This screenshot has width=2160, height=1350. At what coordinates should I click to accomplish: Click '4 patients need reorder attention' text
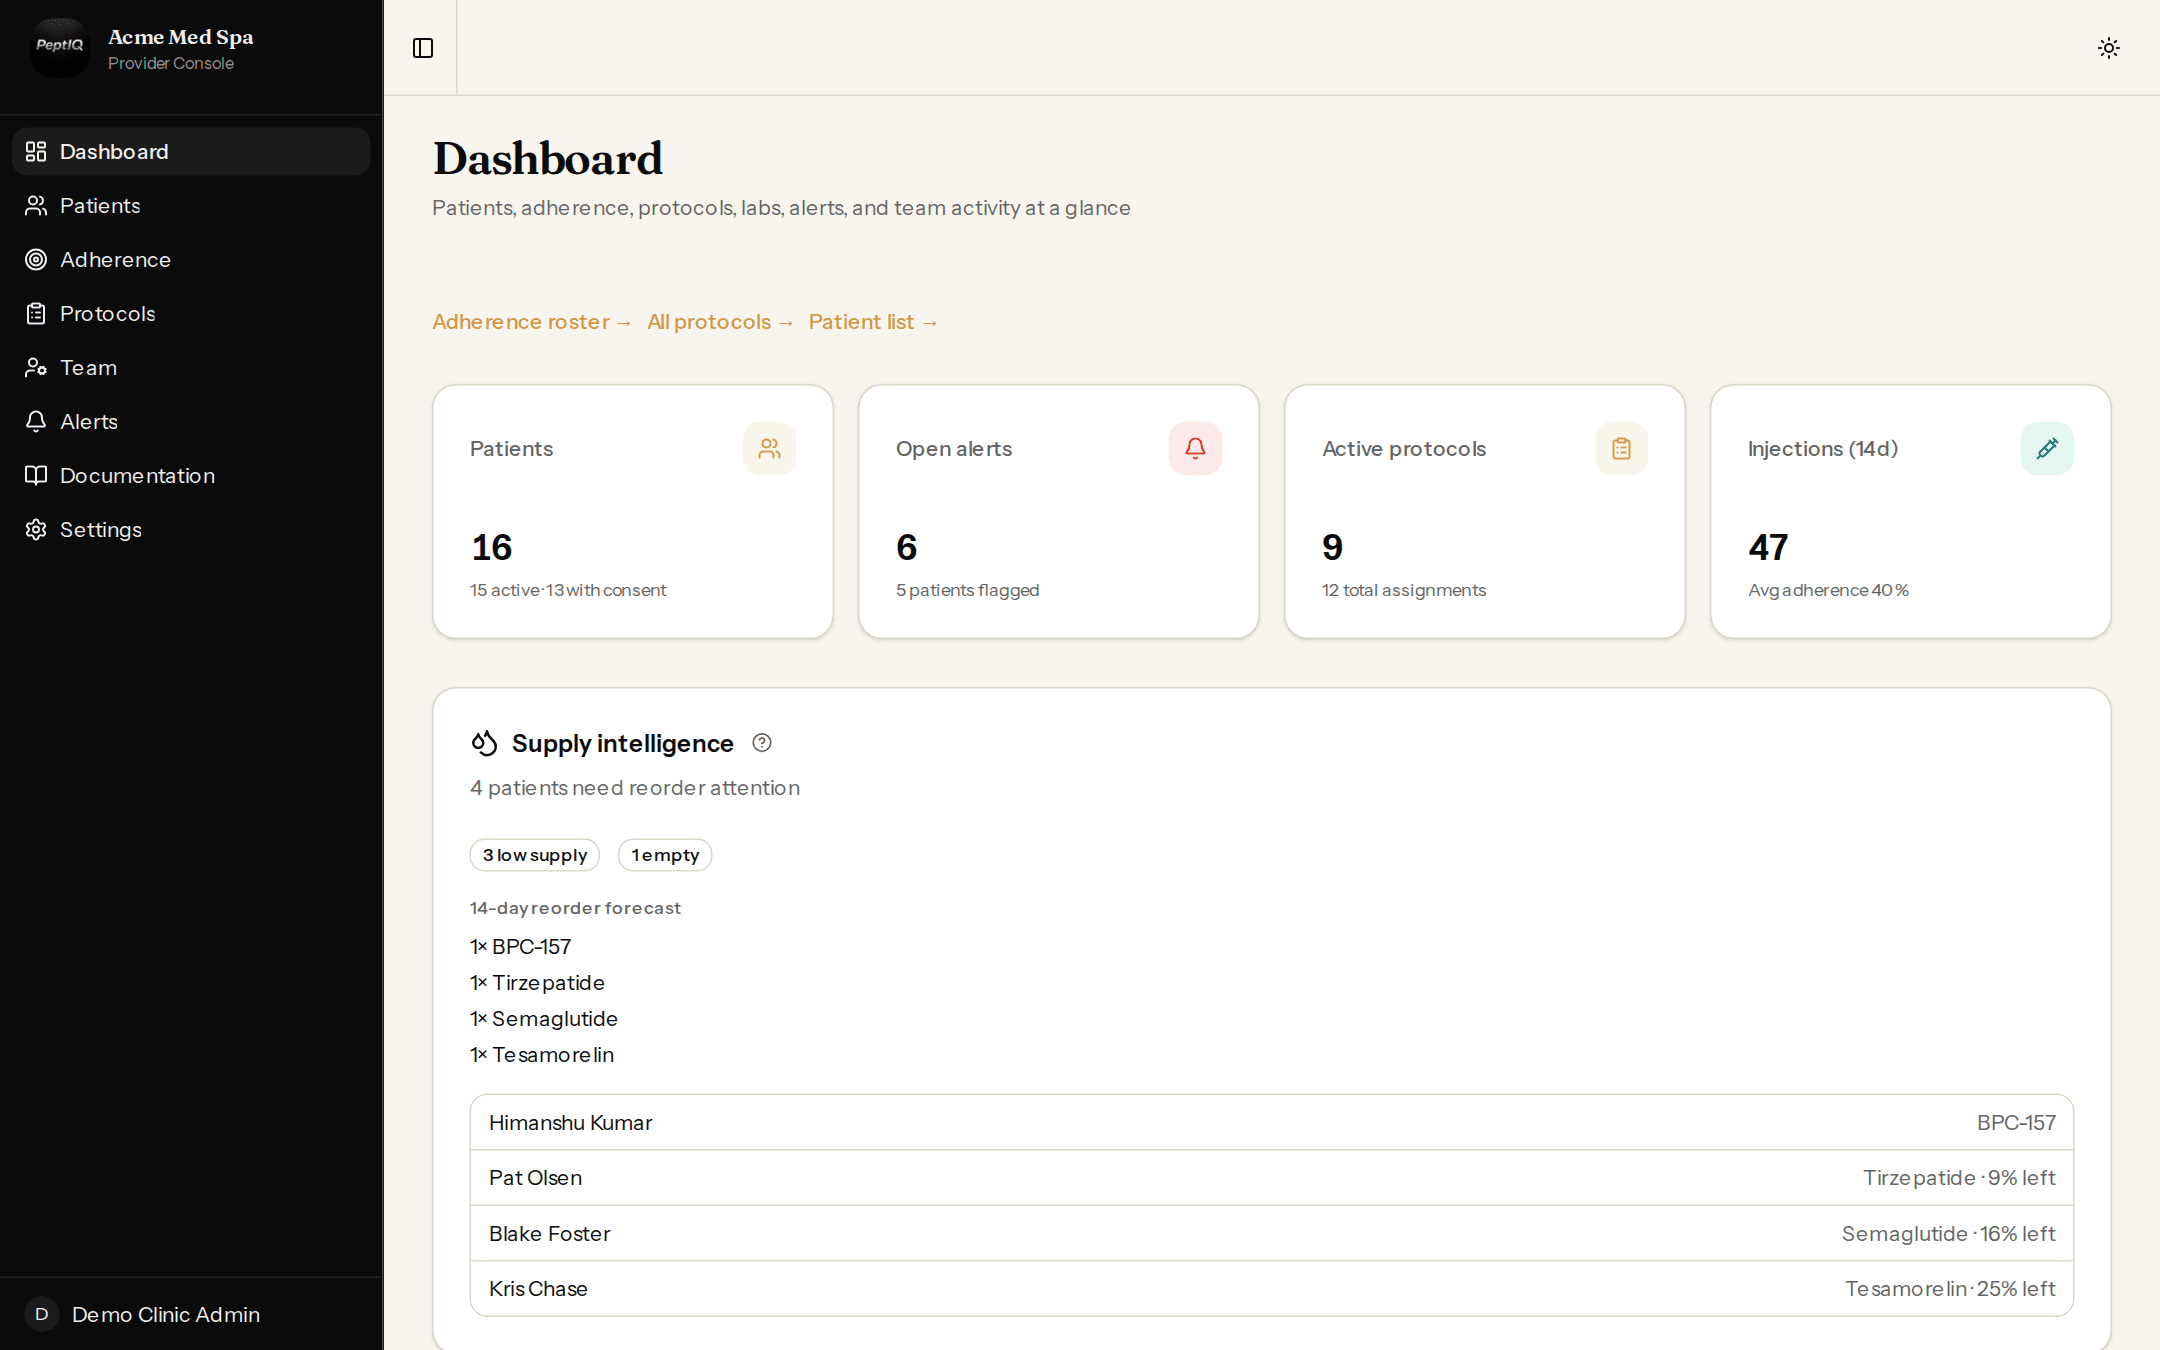[x=635, y=787]
